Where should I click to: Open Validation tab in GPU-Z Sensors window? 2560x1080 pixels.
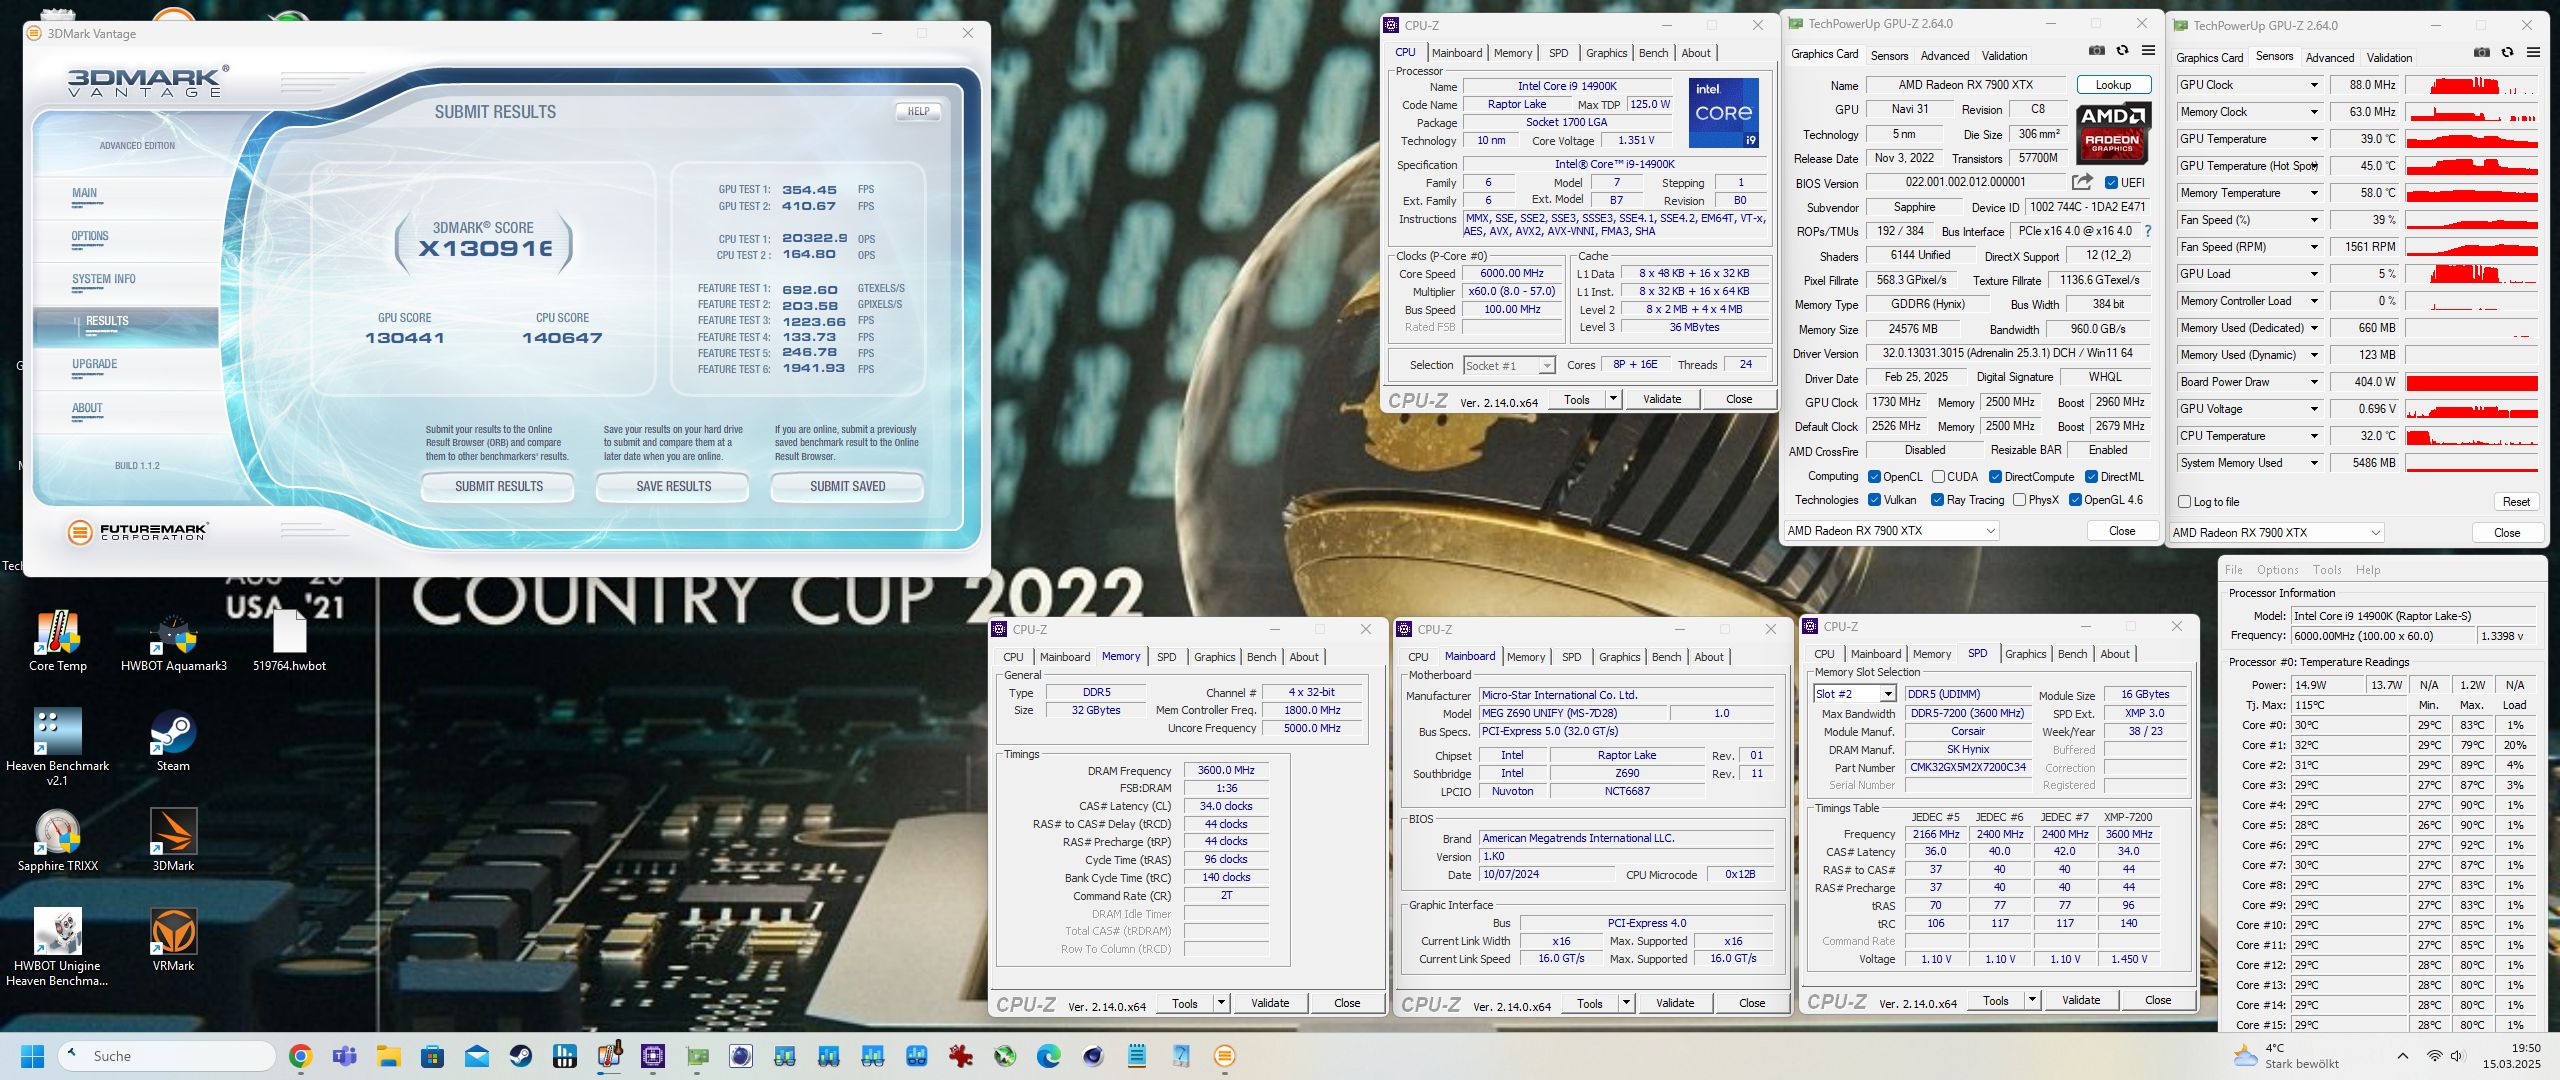tap(2389, 58)
